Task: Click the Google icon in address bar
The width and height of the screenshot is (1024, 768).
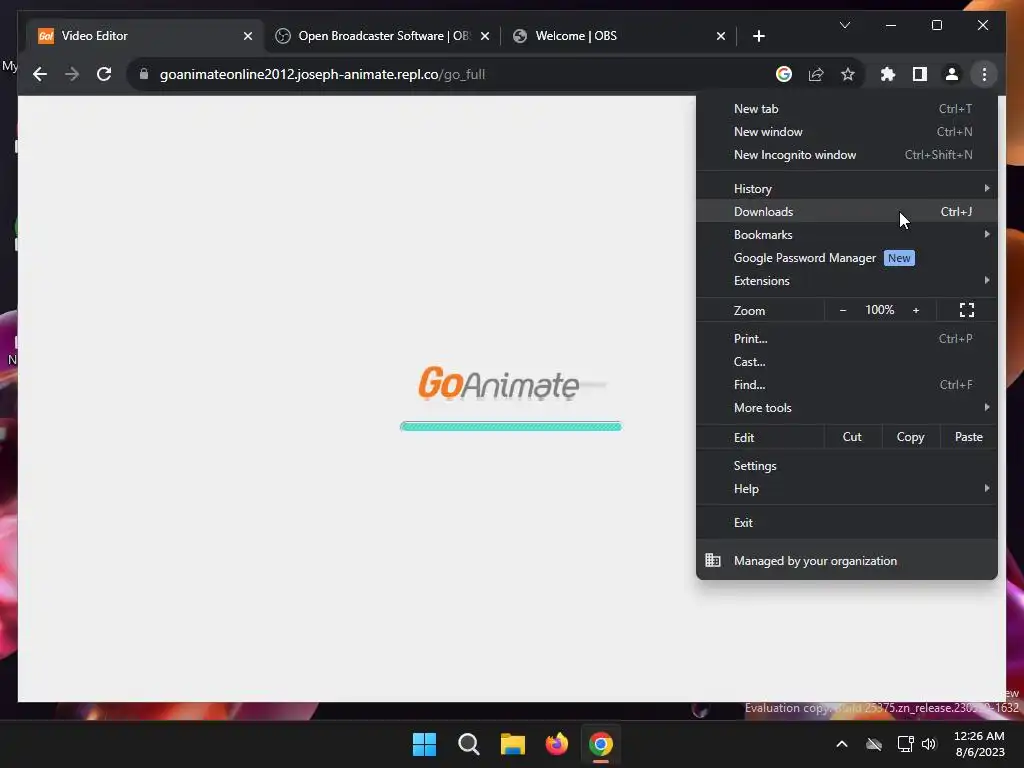Action: pos(784,74)
